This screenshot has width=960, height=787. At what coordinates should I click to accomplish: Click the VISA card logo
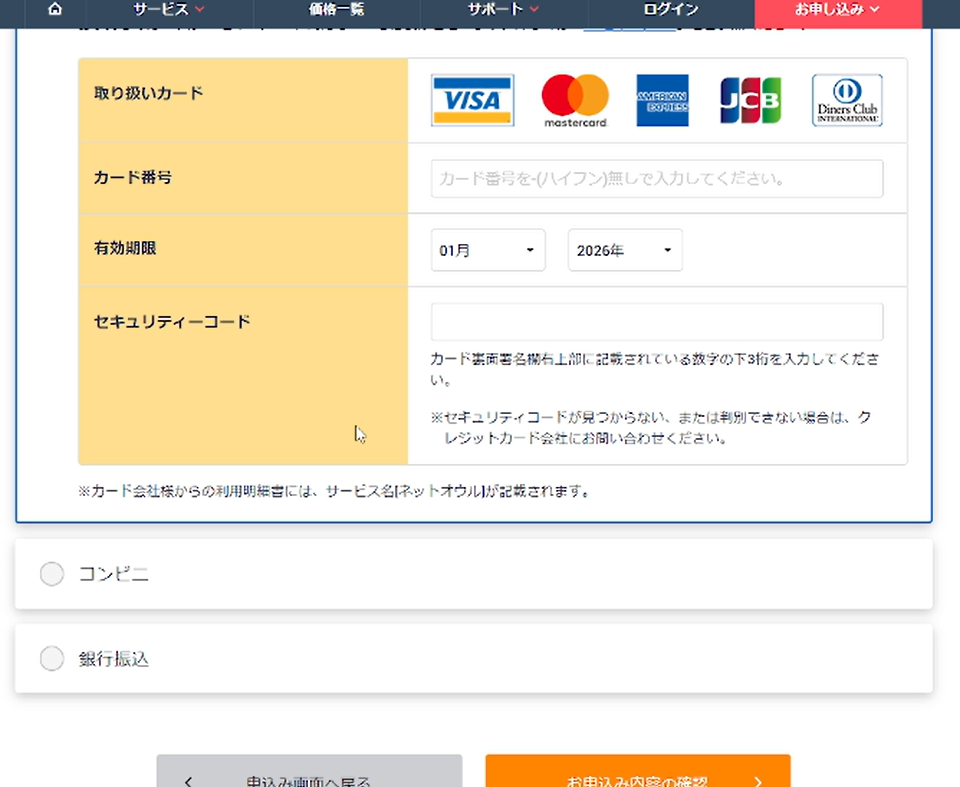pos(473,100)
